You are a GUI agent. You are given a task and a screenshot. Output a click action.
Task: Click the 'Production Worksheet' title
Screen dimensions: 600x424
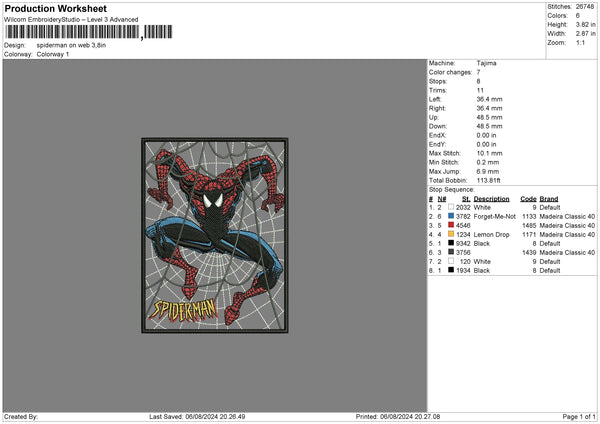[x=56, y=9]
